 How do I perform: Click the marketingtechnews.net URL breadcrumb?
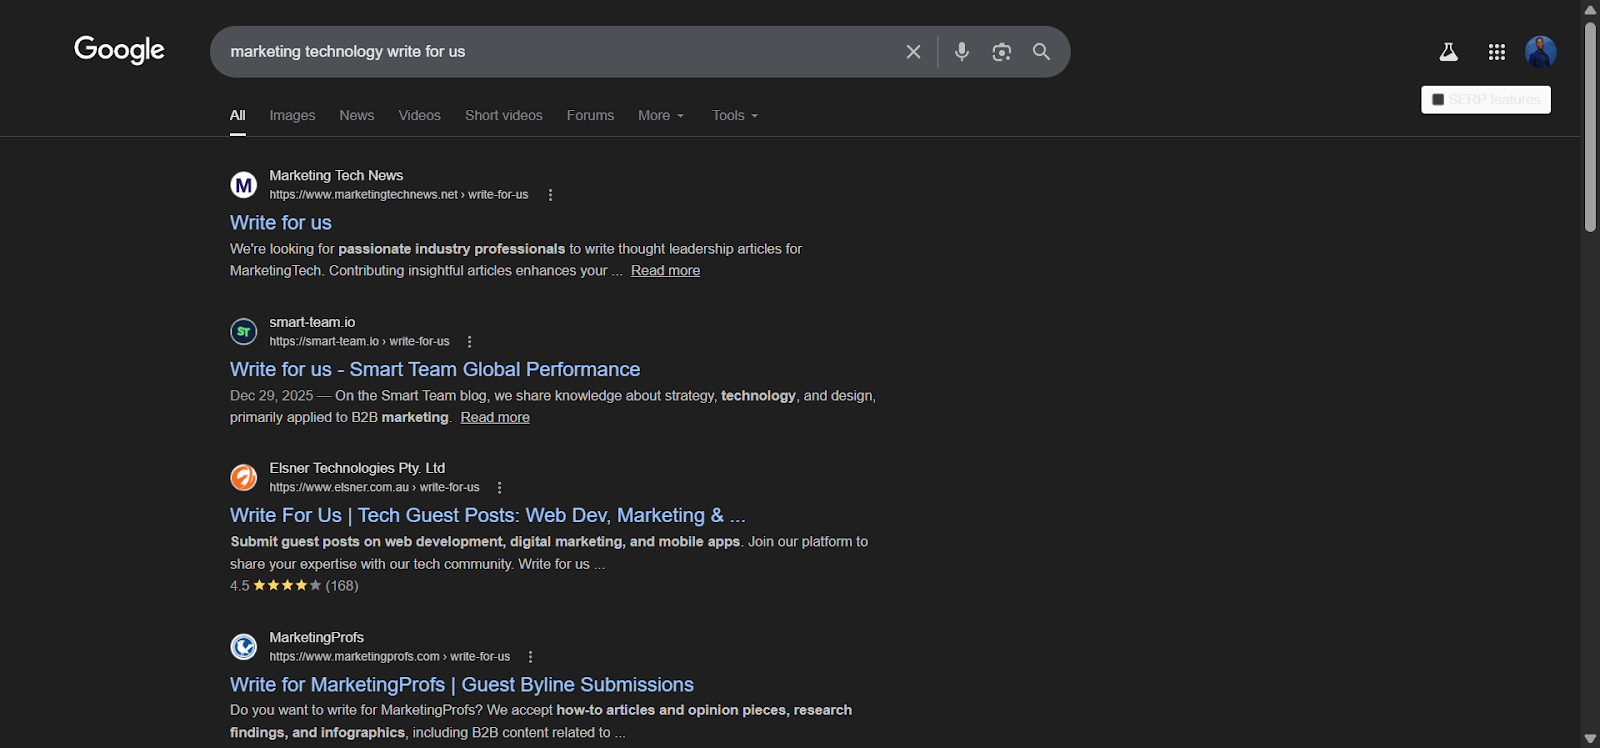point(399,195)
